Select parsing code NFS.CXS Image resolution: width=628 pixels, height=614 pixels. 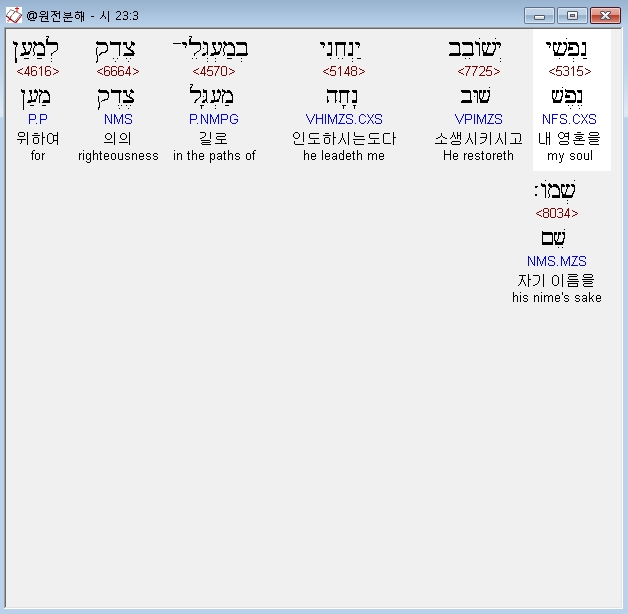click(570, 119)
